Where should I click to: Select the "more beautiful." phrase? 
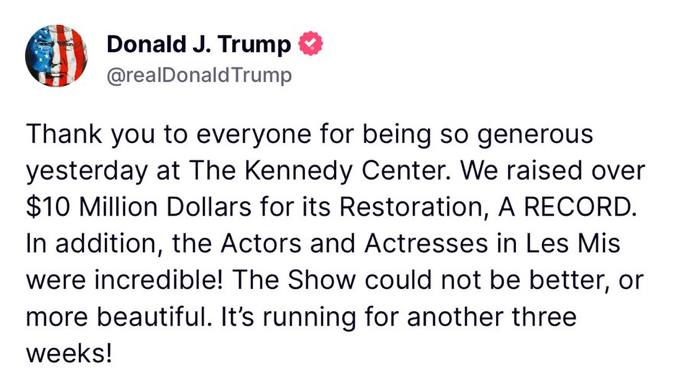pyautogui.click(x=117, y=316)
